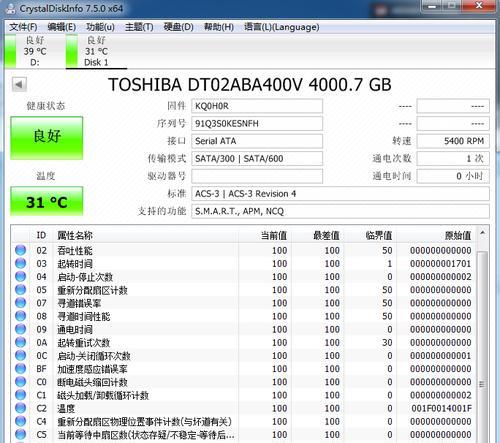The width and height of the screenshot is (500, 443).
Task: Click the features field S.M.A.R.T., APM, NCQ
Action: (x=340, y=211)
